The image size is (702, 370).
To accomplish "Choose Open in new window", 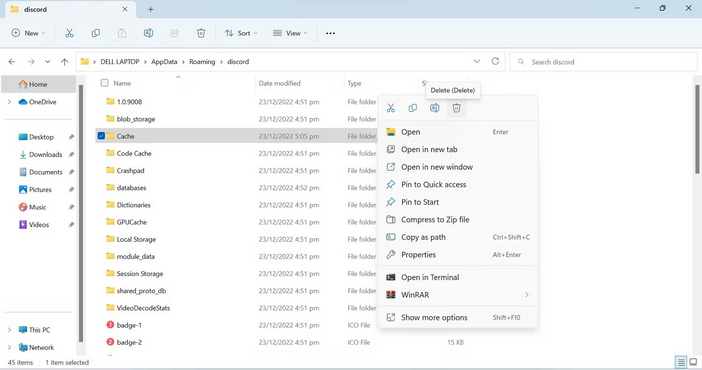I will (x=458, y=167).
